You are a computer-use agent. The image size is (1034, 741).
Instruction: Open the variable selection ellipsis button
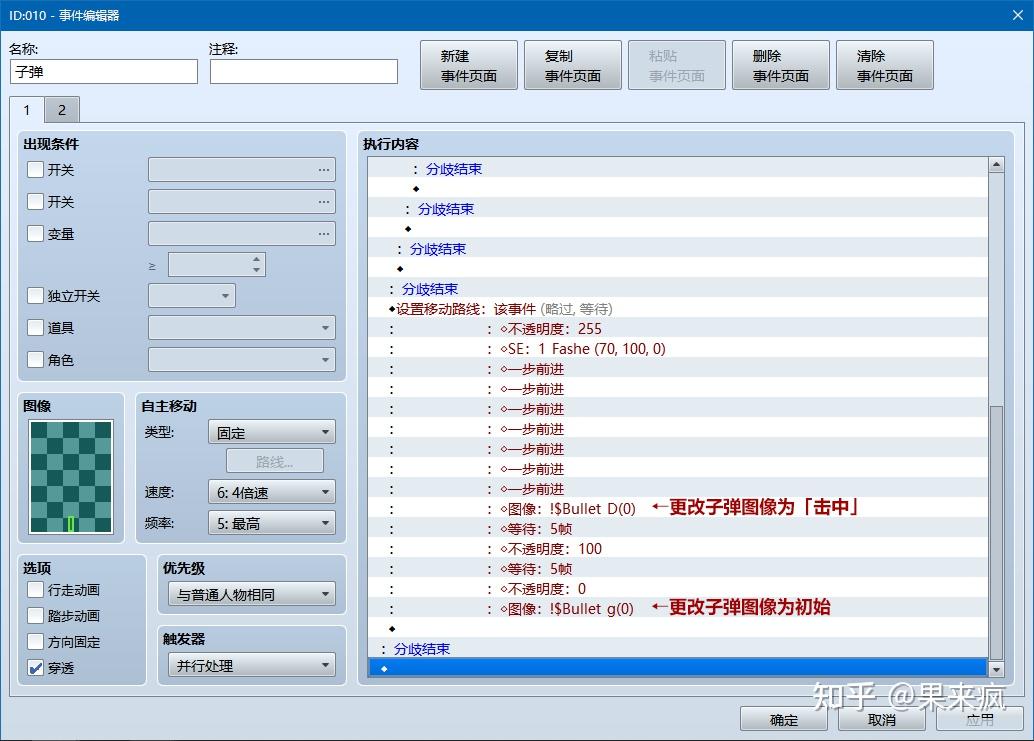coord(322,233)
